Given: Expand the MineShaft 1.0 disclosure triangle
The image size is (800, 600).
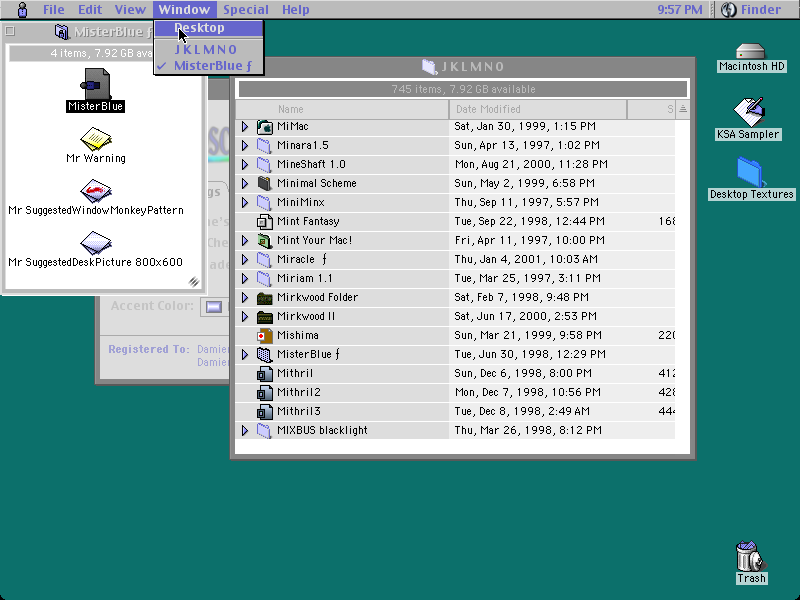Looking at the screenshot, I should (x=245, y=164).
